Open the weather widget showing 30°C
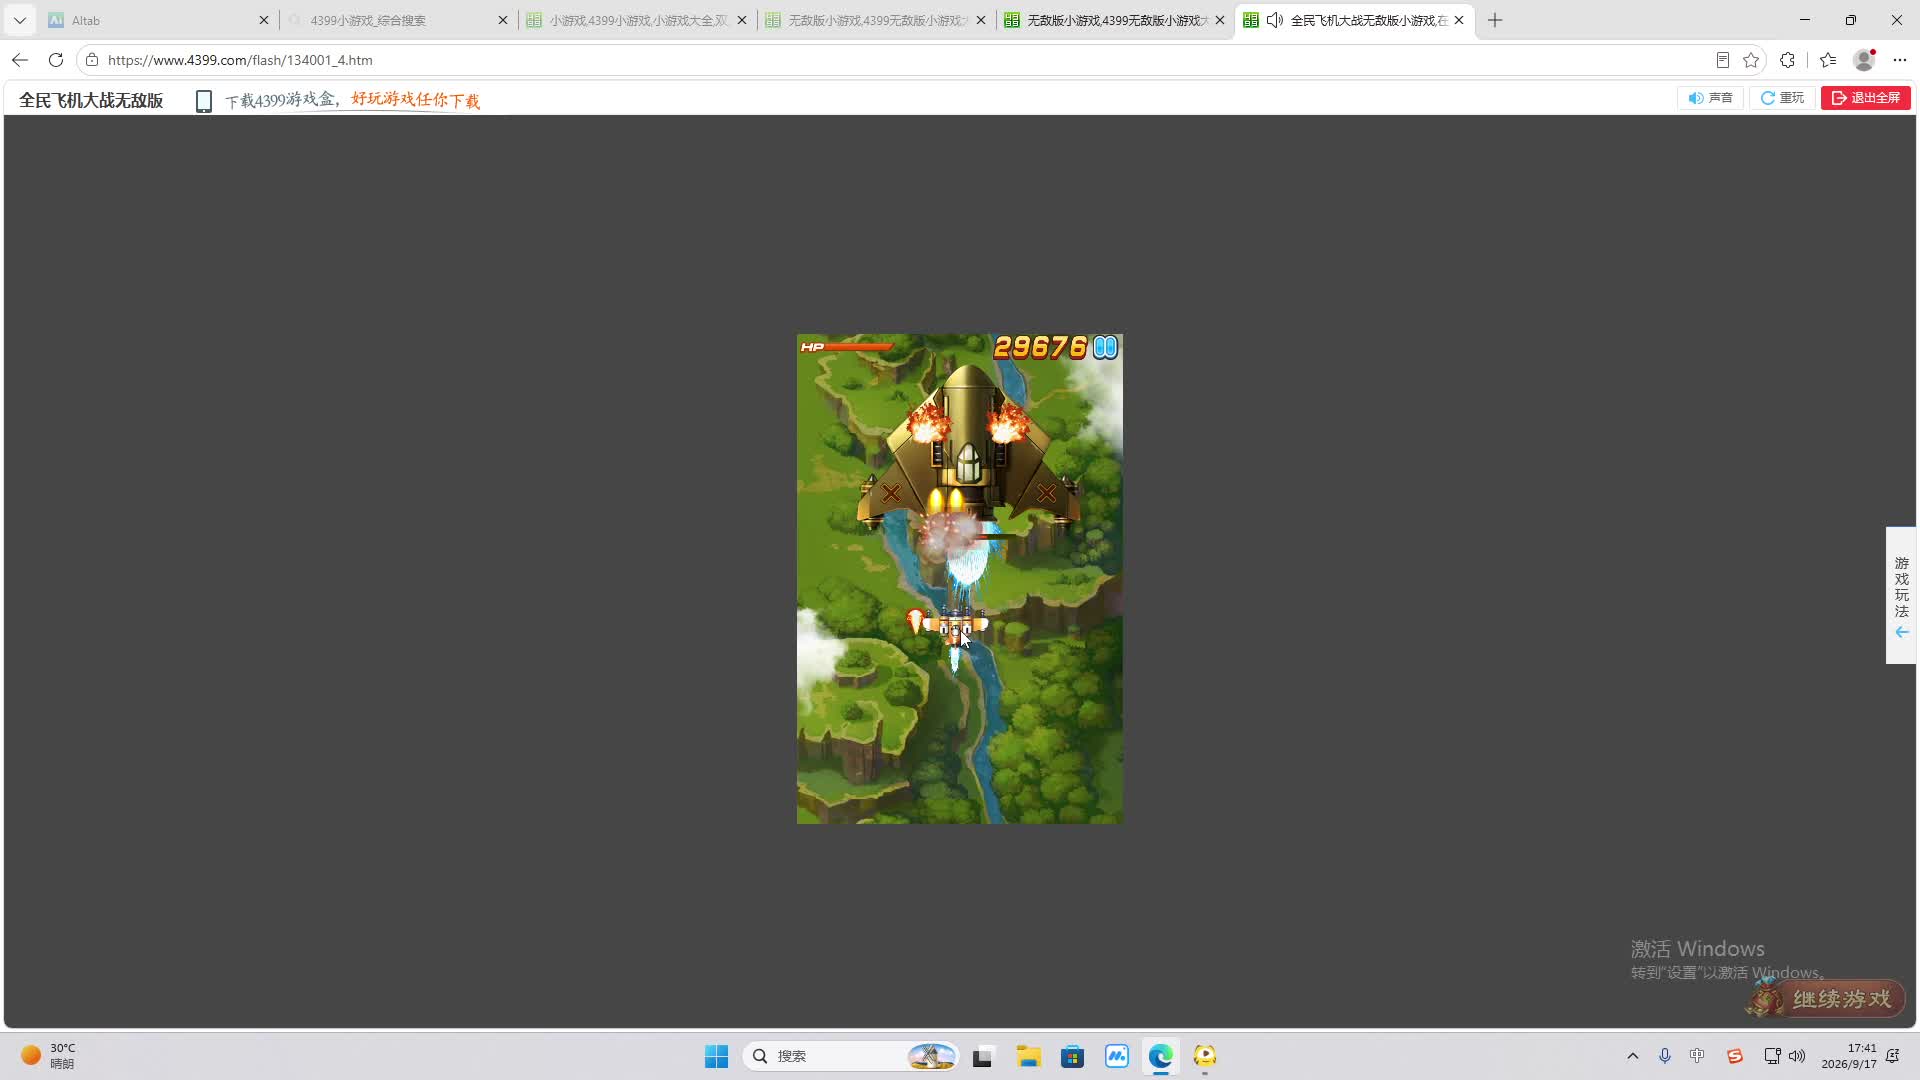Viewport: 1920px width, 1080px height. pos(48,1056)
